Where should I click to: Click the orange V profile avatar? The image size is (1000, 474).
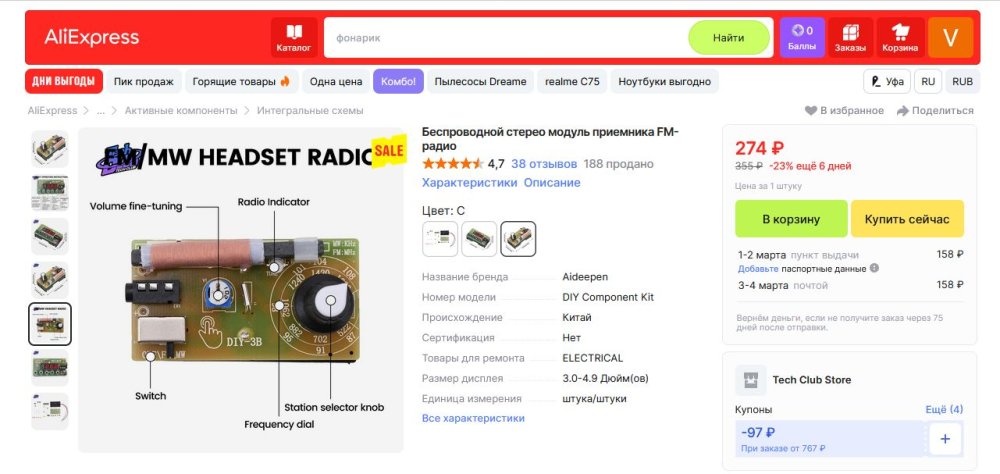pyautogui.click(x=950, y=38)
